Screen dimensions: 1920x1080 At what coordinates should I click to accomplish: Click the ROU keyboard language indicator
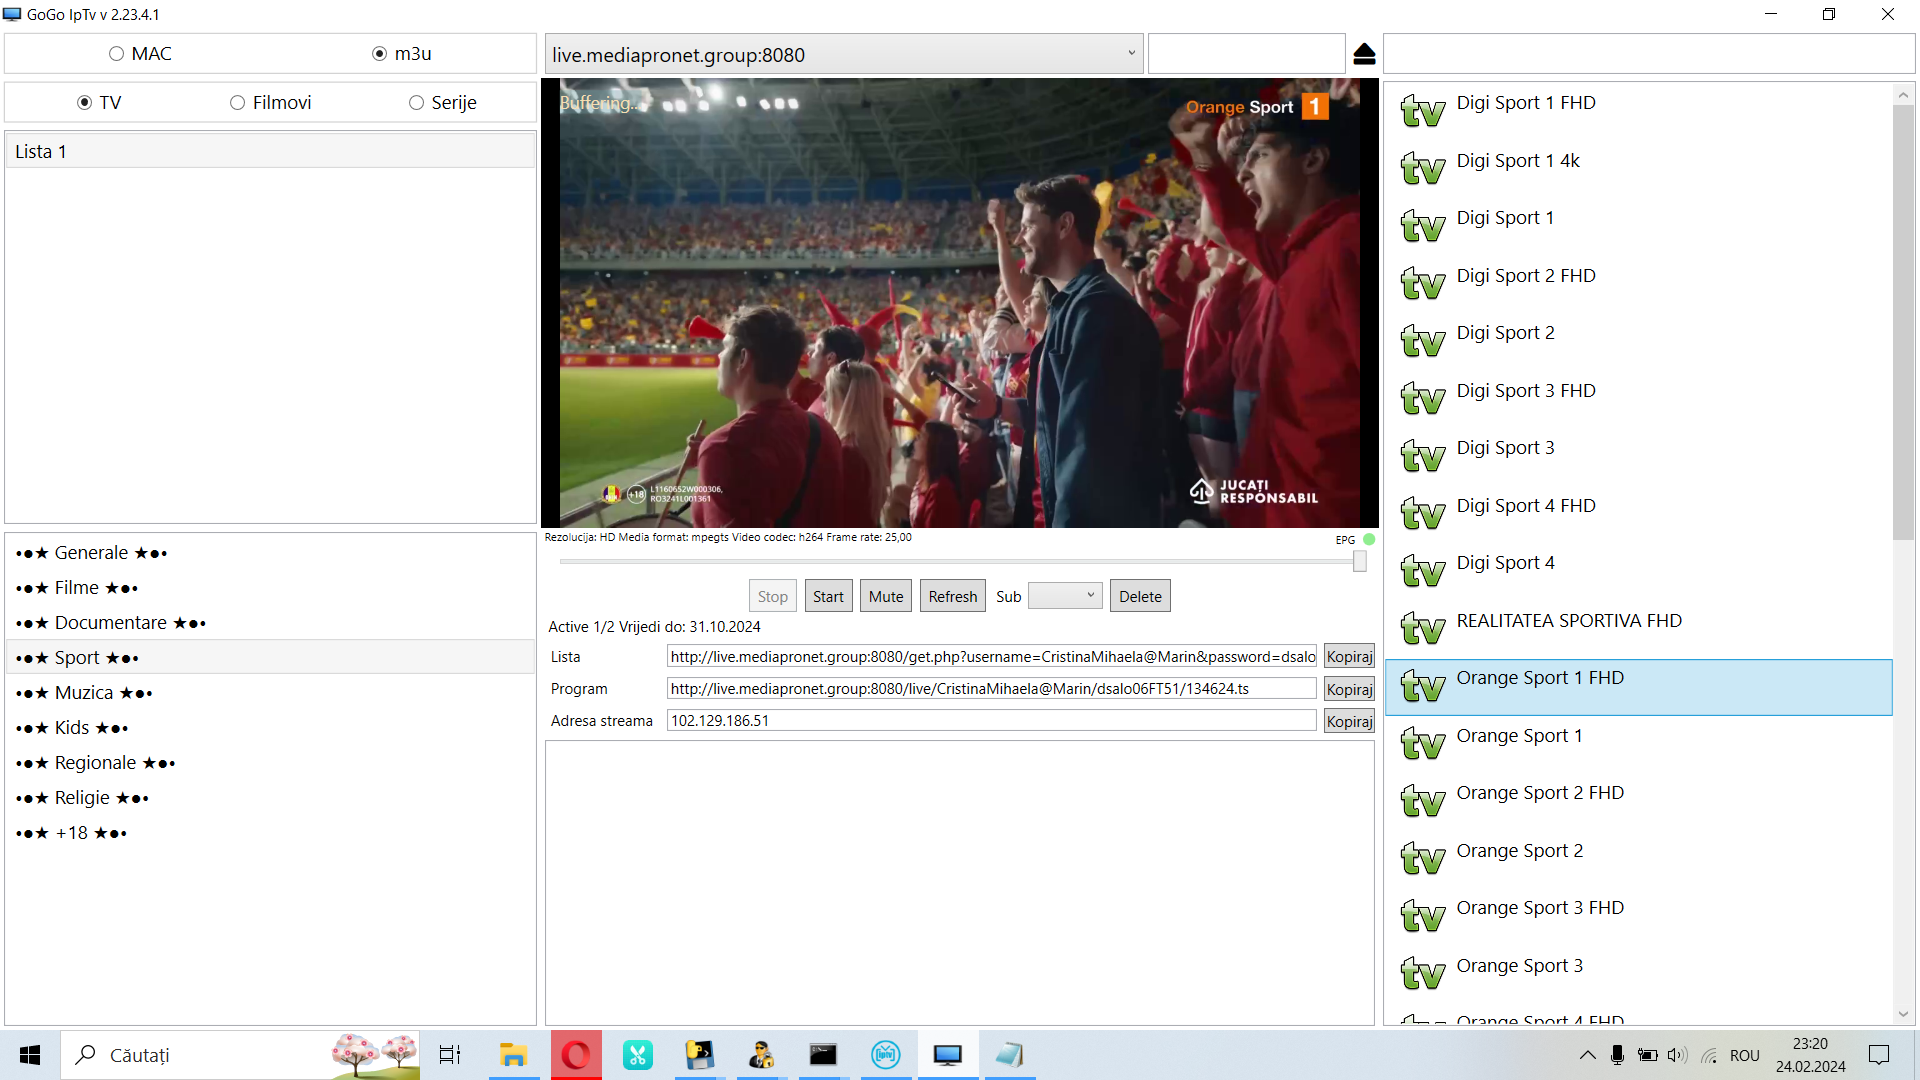pos(1744,1055)
